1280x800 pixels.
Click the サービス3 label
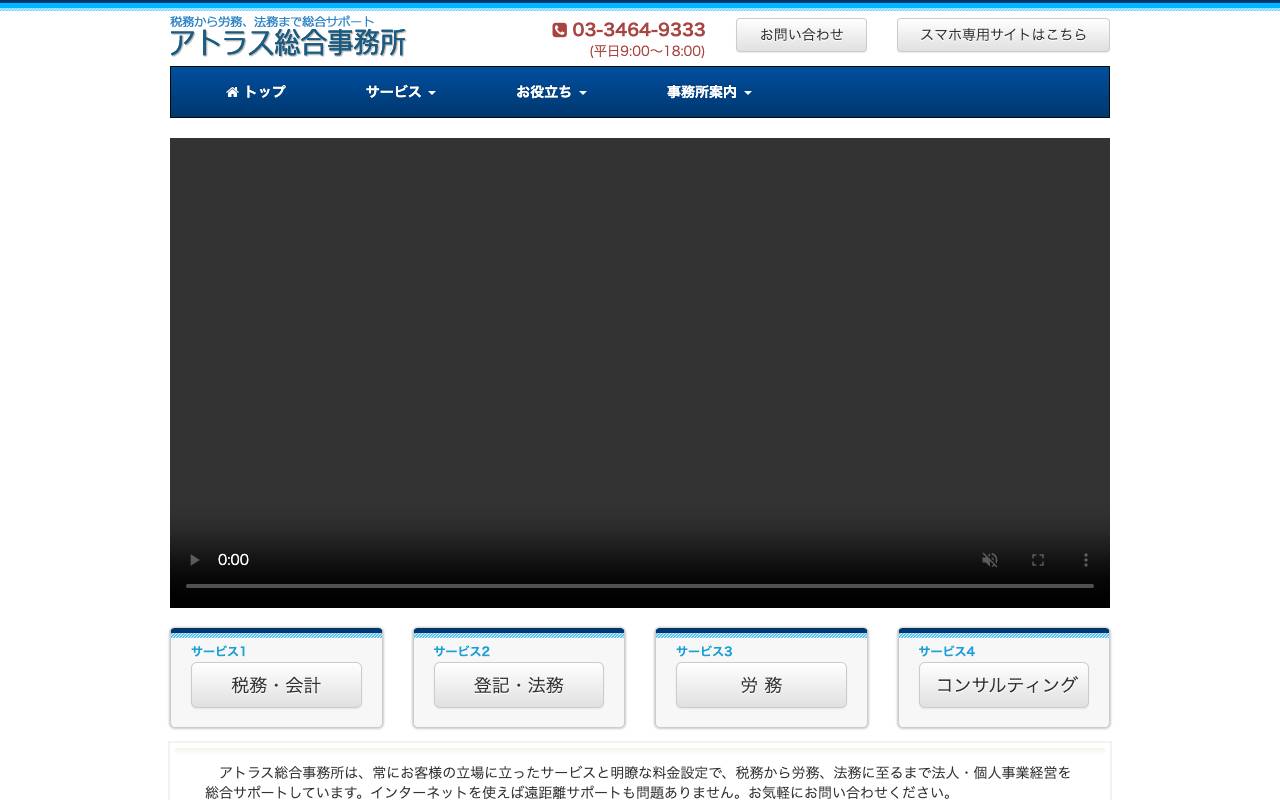click(x=704, y=651)
